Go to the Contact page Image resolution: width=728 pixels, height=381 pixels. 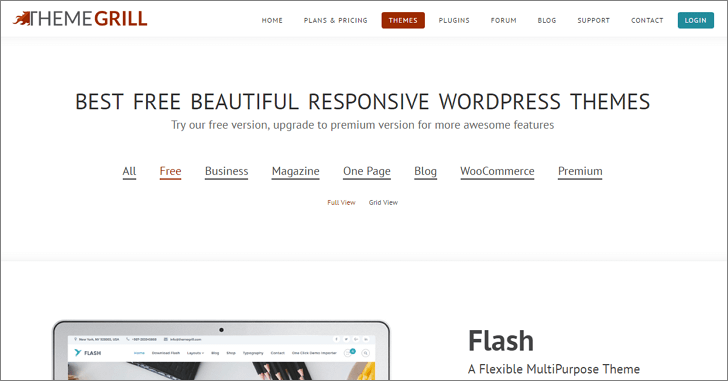point(647,20)
